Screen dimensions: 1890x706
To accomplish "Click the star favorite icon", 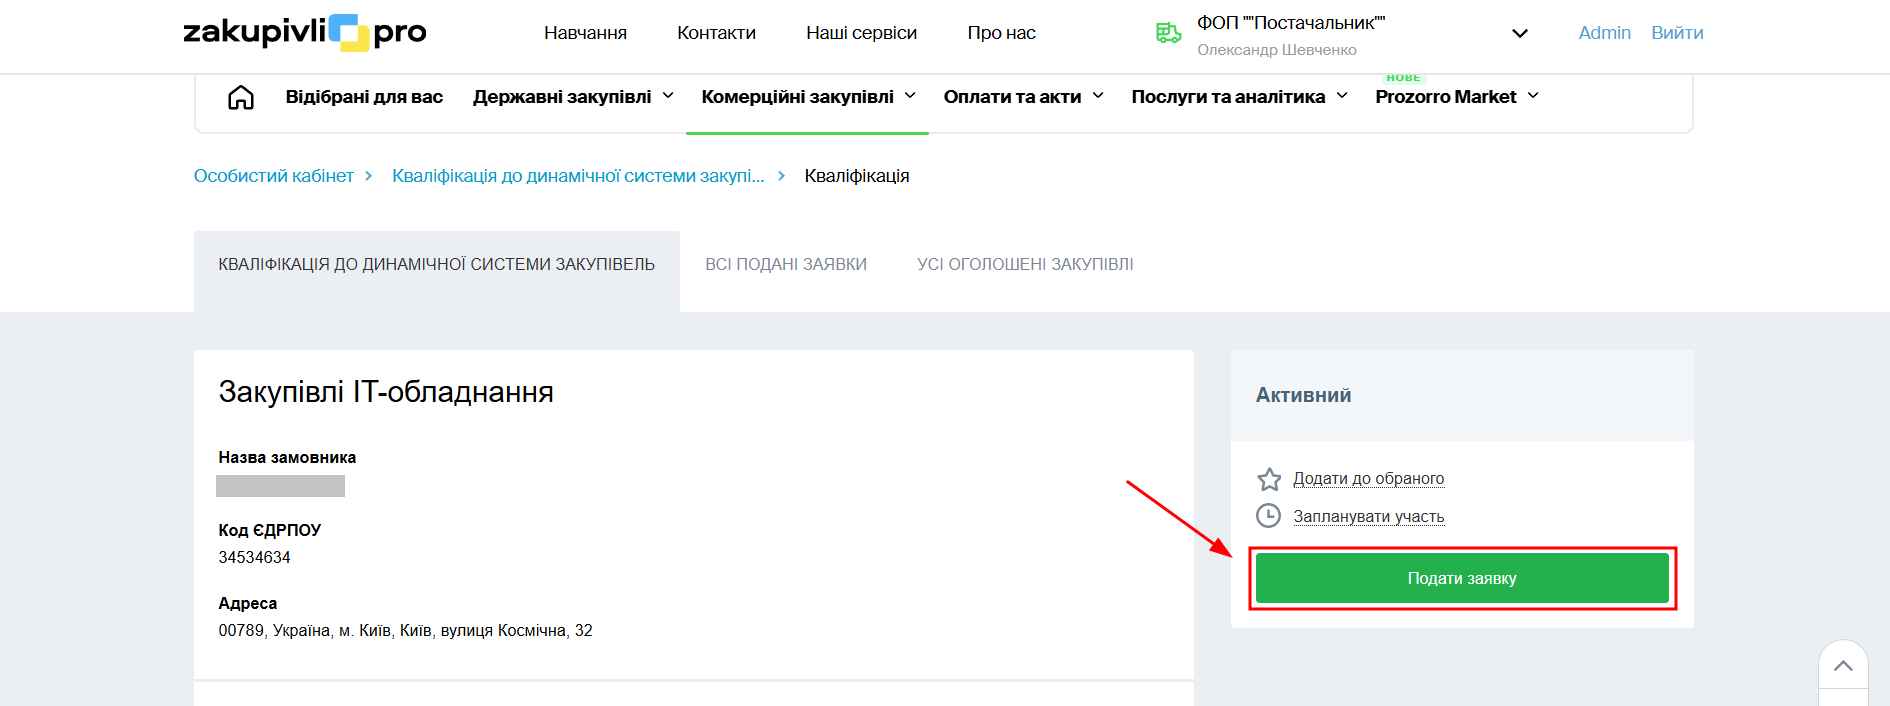I will pyautogui.click(x=1269, y=479).
